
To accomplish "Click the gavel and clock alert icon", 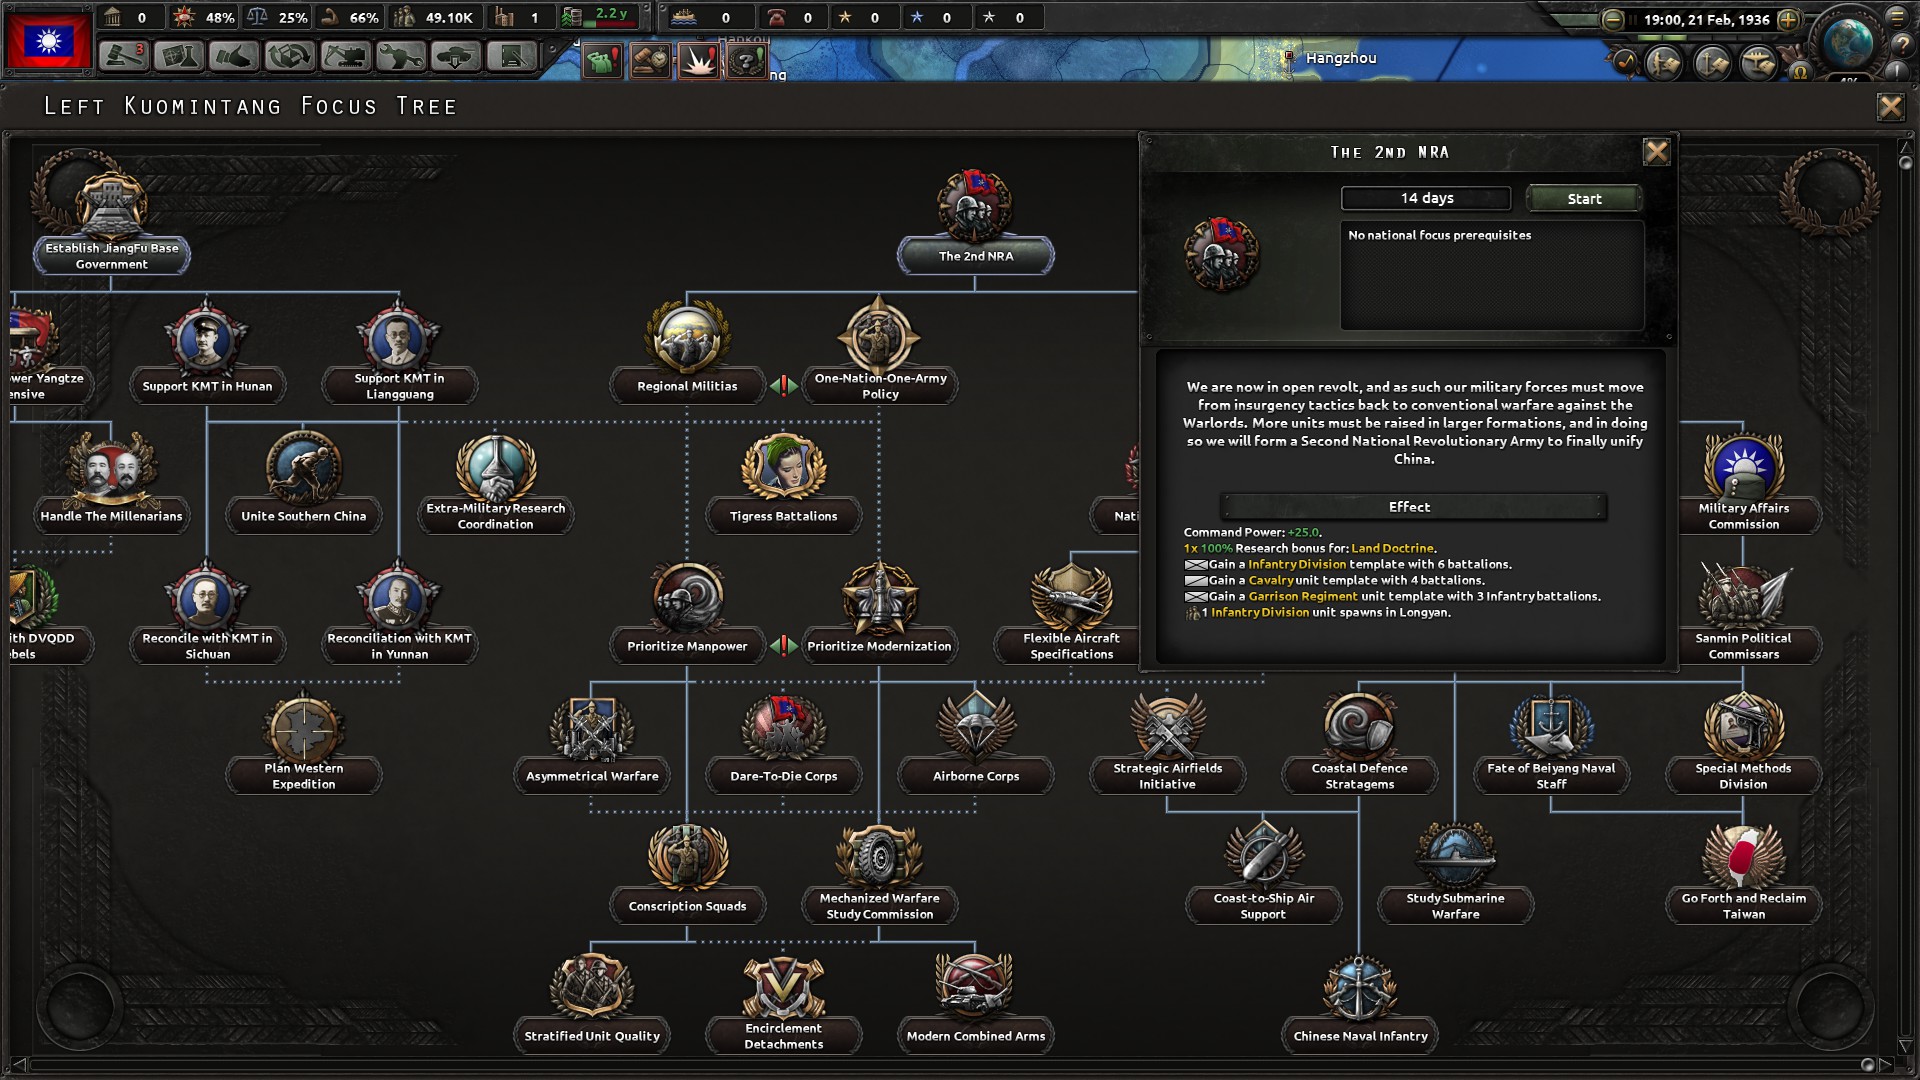I will tap(650, 61).
